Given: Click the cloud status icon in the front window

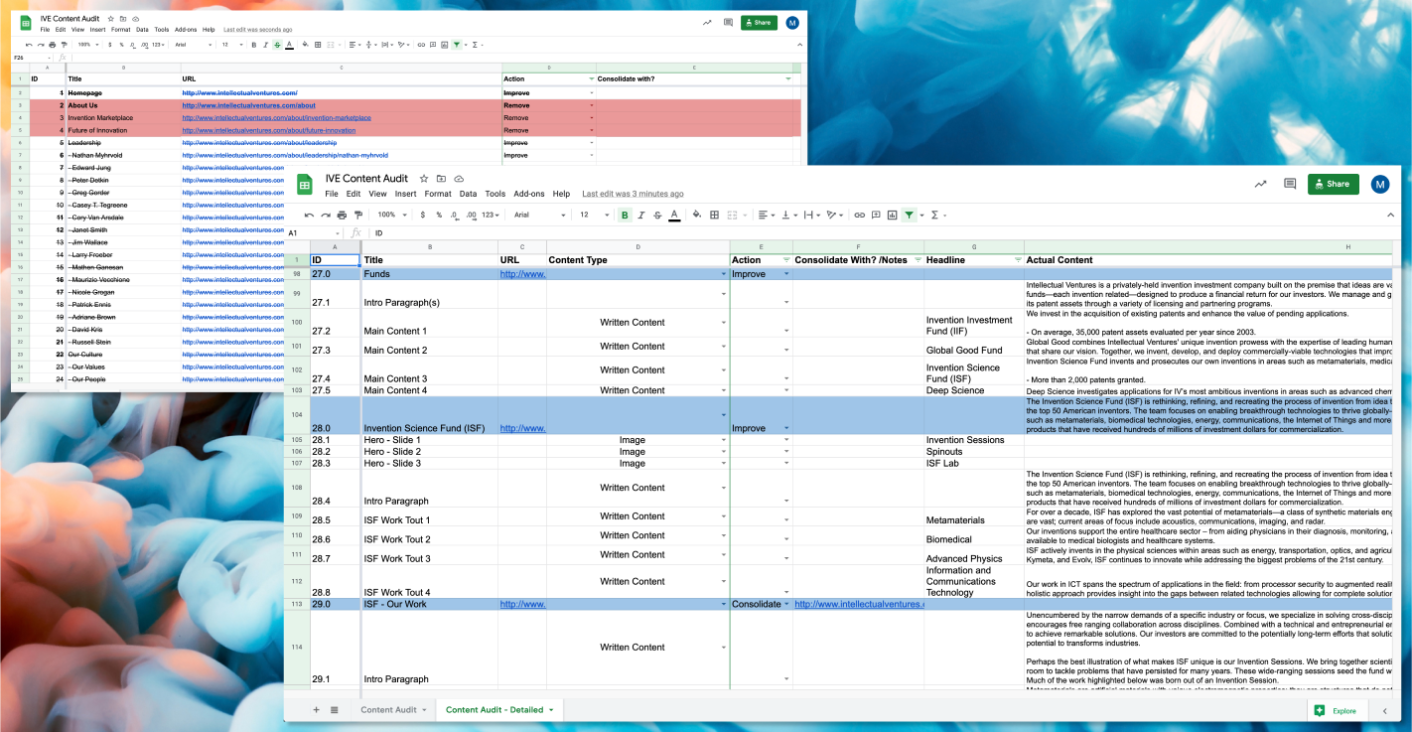Looking at the screenshot, I should point(458,178).
